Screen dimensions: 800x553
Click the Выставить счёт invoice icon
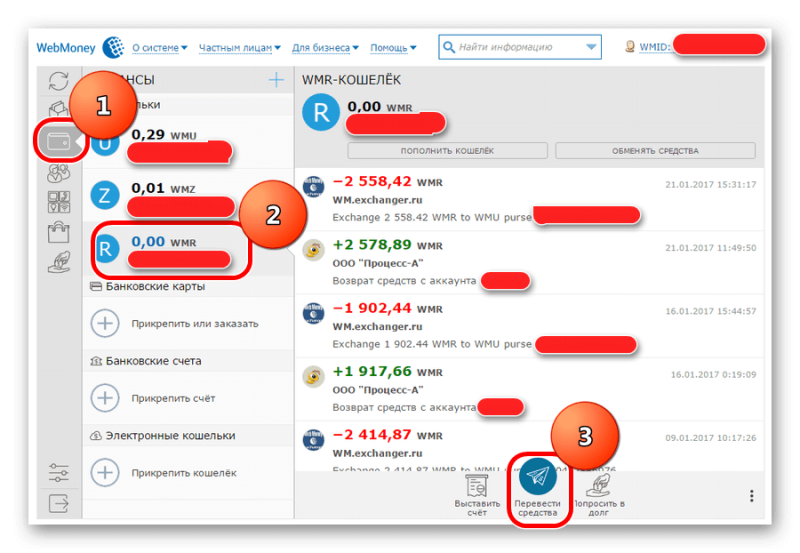click(477, 485)
